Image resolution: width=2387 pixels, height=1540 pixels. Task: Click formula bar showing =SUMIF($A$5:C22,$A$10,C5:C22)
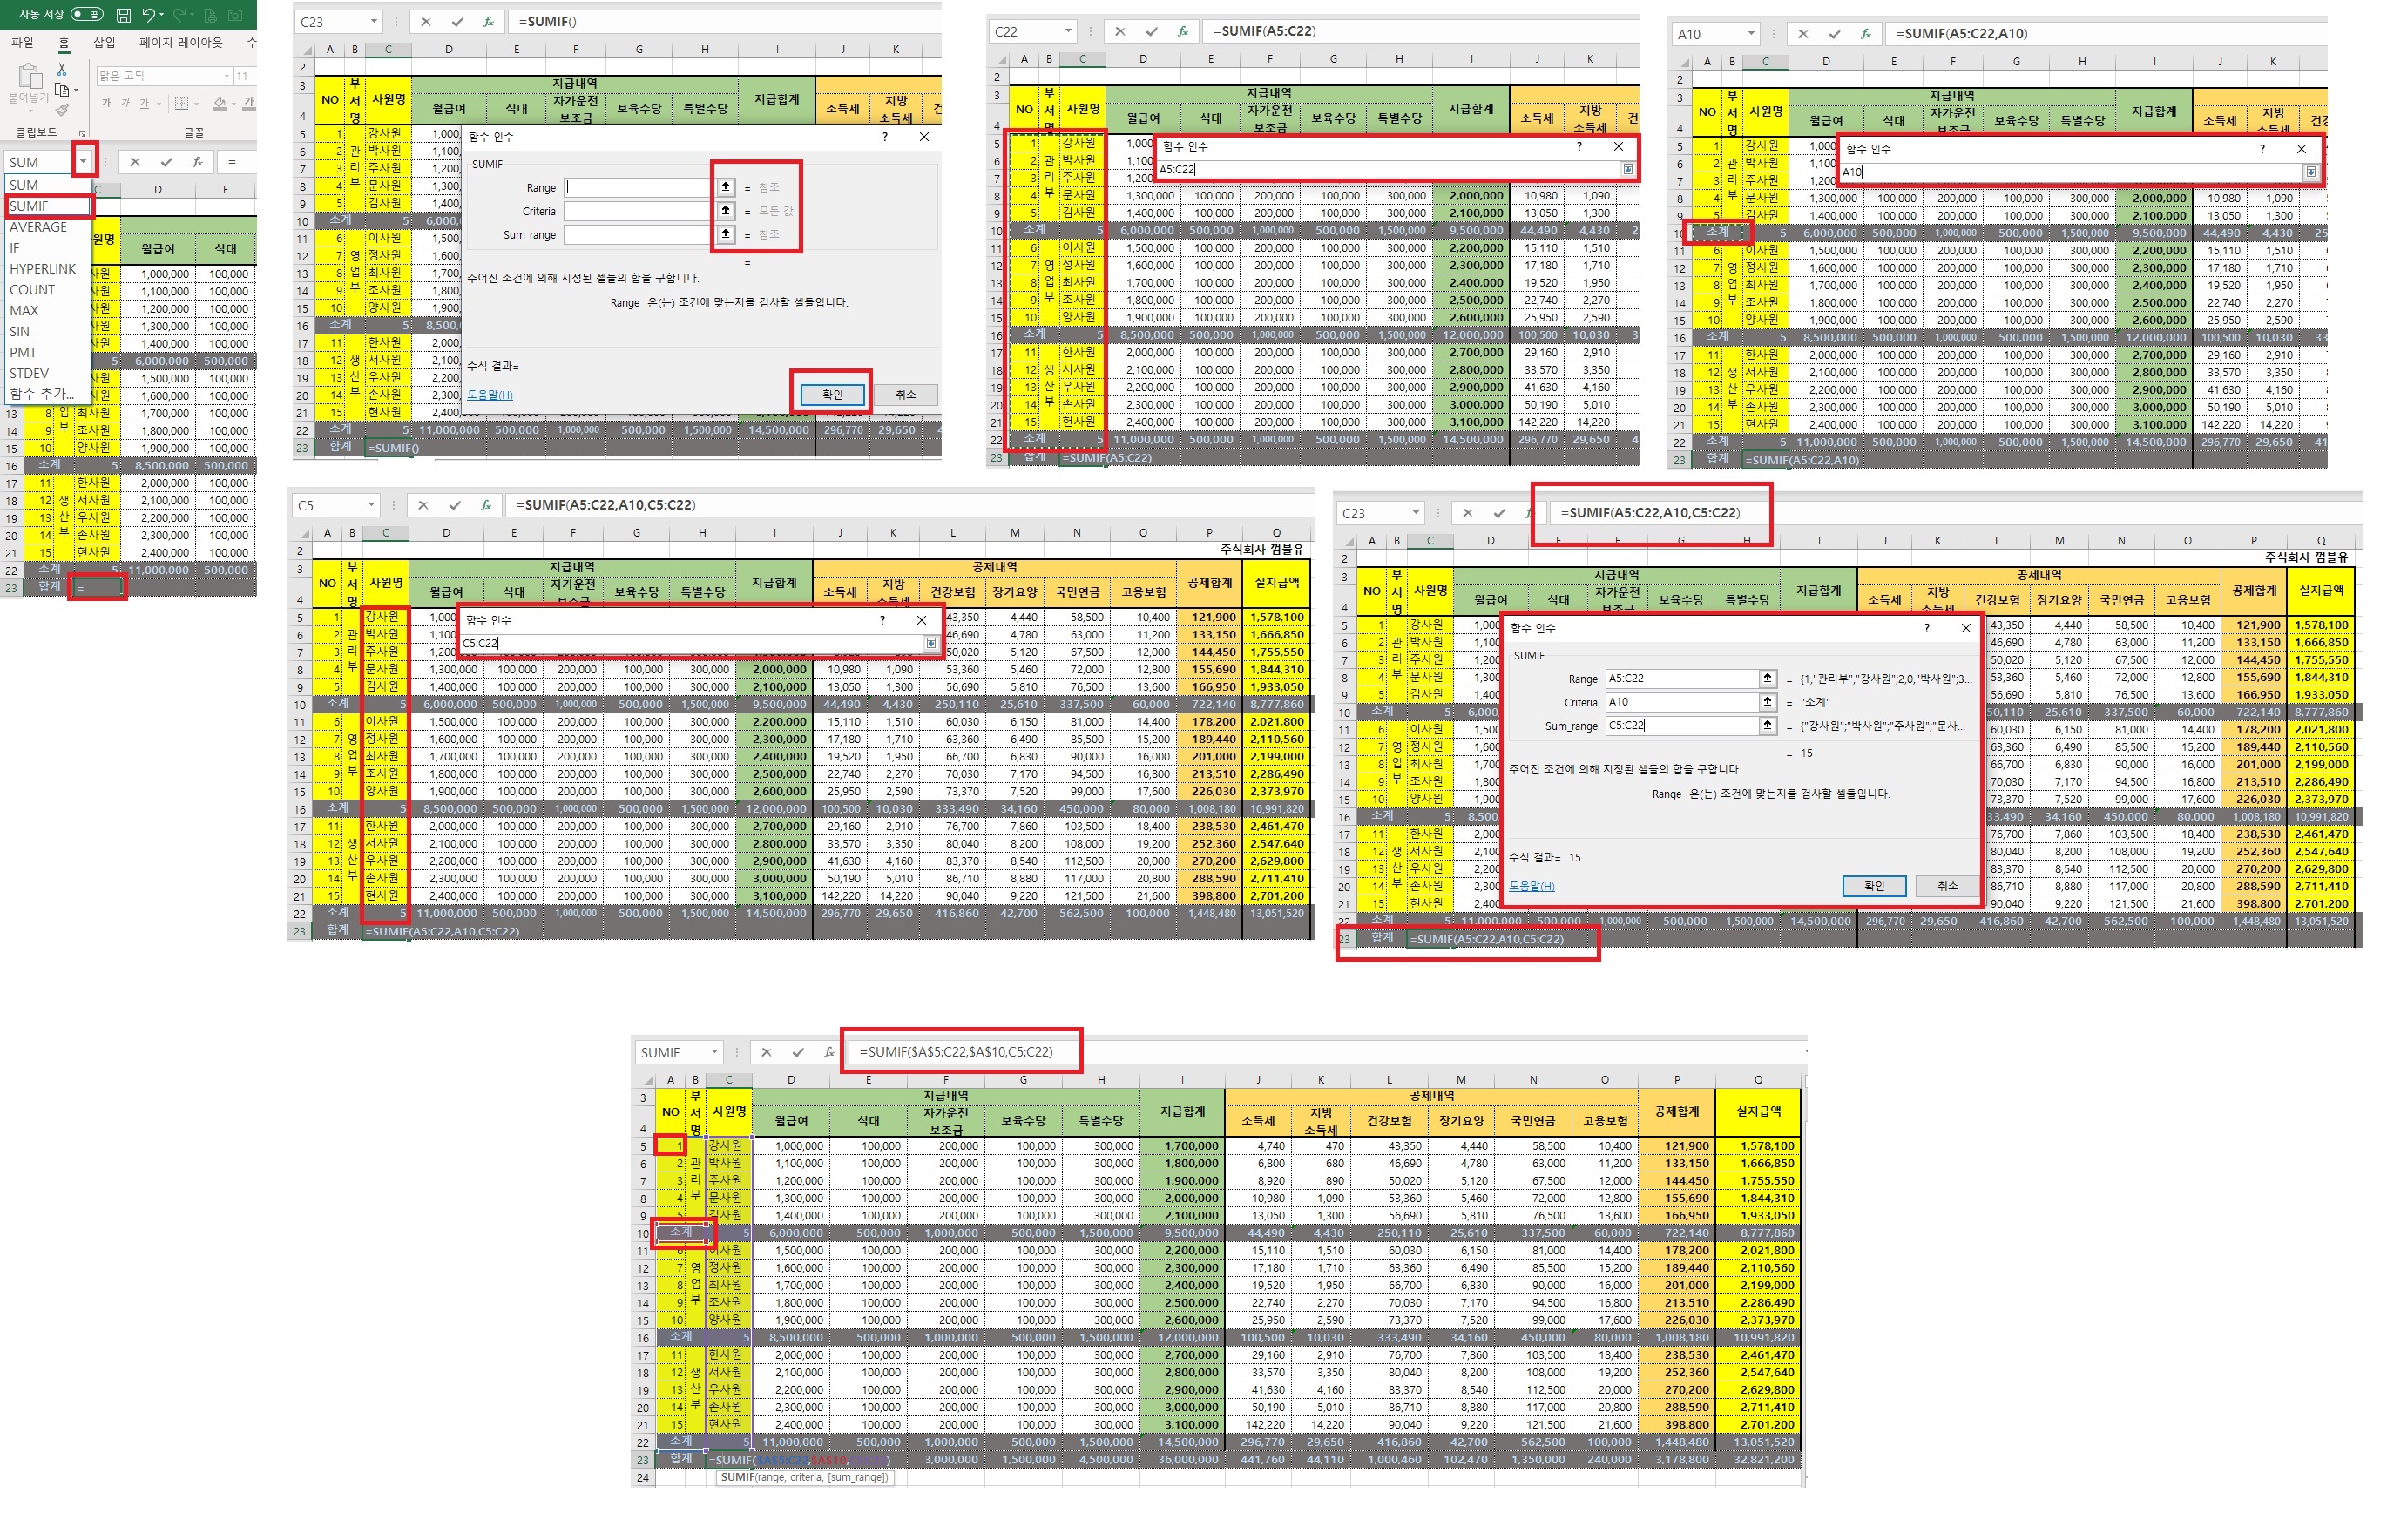[x=958, y=1051]
